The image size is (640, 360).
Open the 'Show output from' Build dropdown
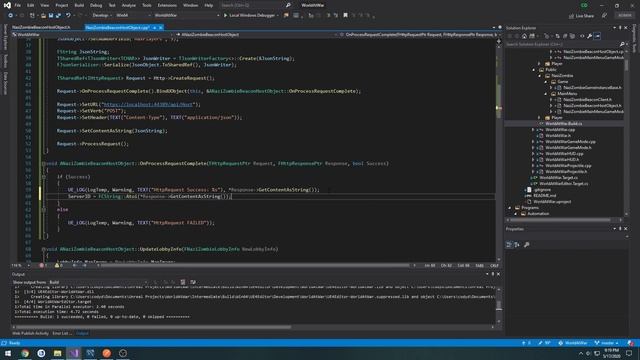pos(98,282)
